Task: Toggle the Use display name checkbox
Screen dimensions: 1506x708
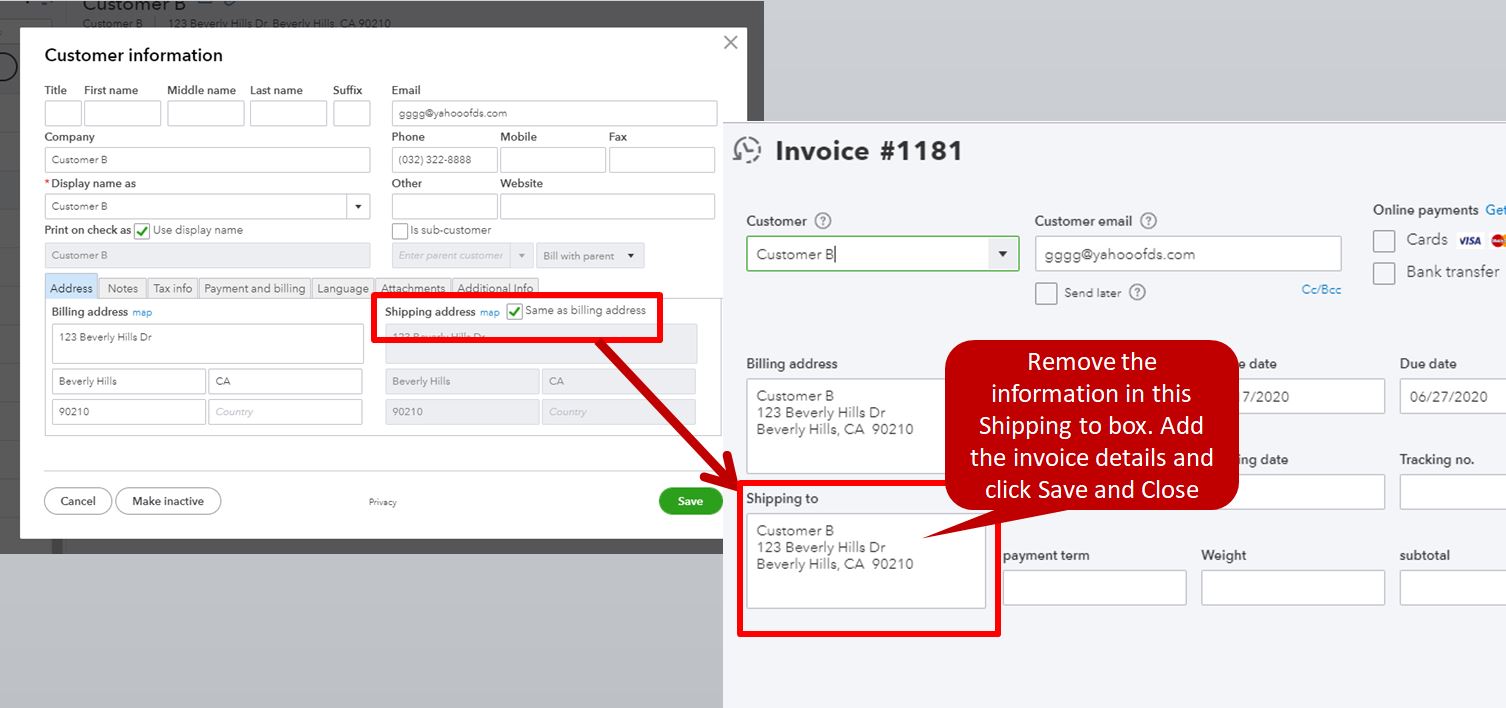Action: [141, 230]
